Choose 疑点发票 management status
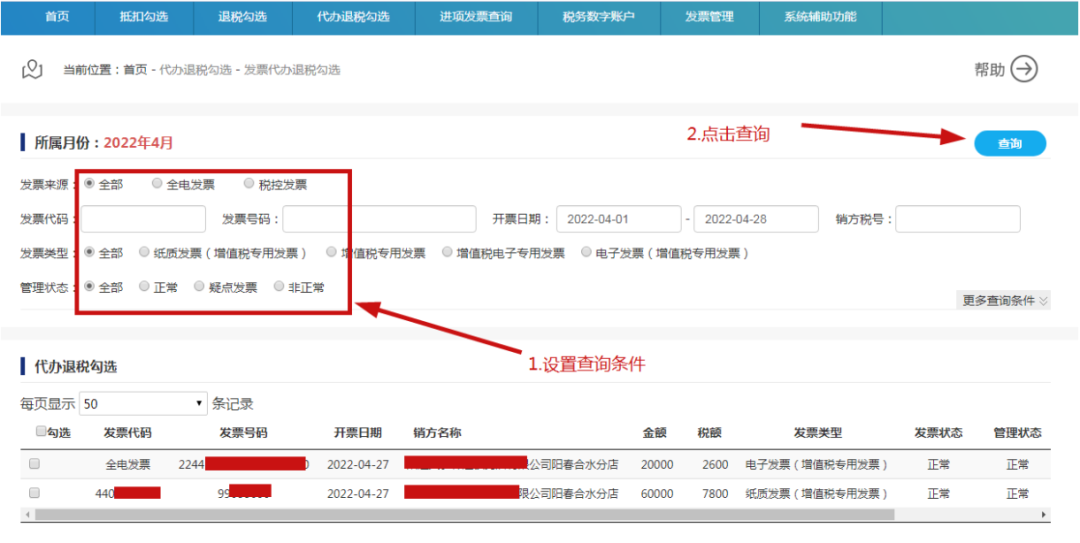Image resolution: width=1080 pixels, height=543 pixels. (x=199, y=287)
